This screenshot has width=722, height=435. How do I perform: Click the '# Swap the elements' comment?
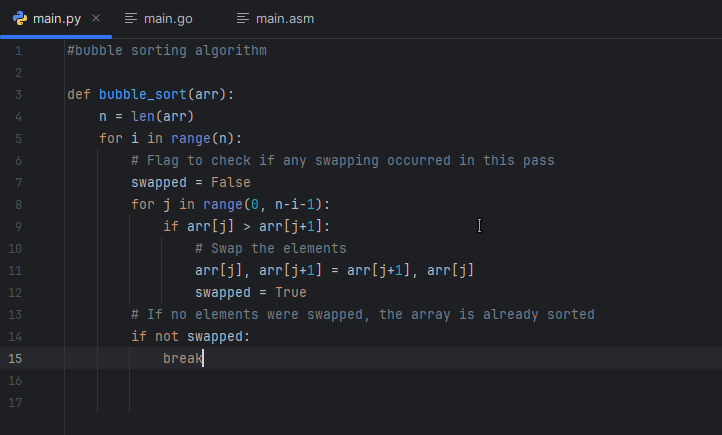coord(270,248)
